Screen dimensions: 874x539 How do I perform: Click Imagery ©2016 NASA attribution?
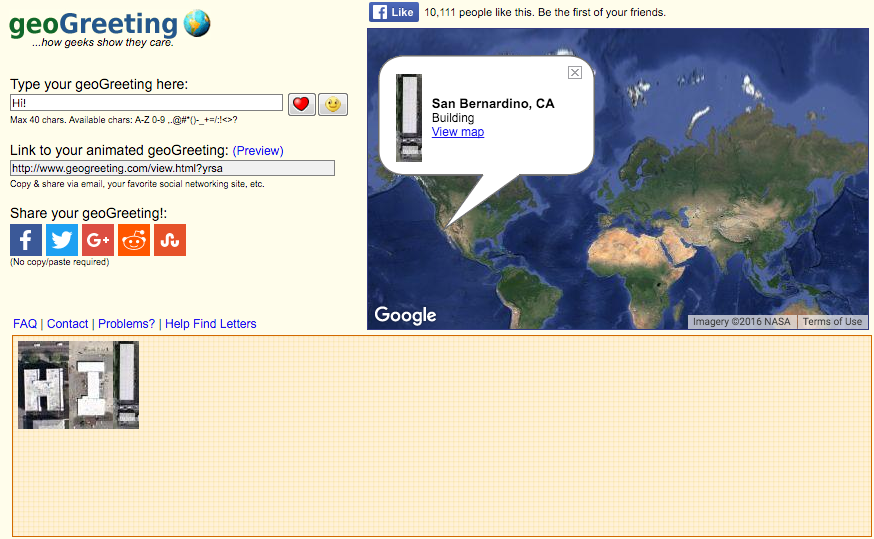point(742,322)
